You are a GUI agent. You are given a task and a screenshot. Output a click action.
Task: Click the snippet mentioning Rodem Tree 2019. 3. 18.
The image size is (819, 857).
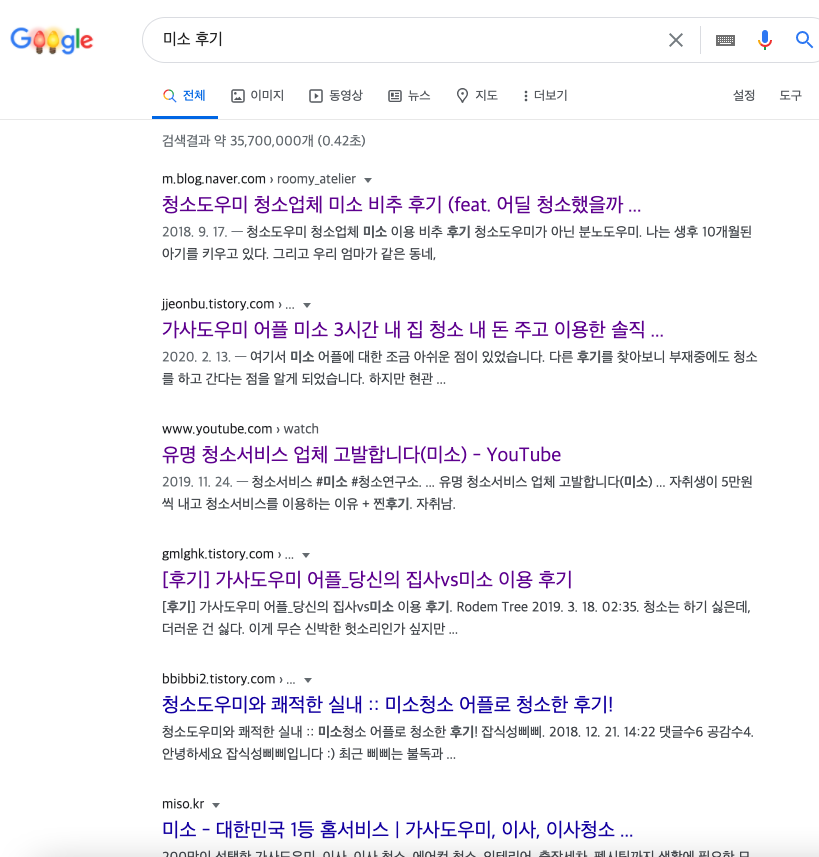(456, 618)
